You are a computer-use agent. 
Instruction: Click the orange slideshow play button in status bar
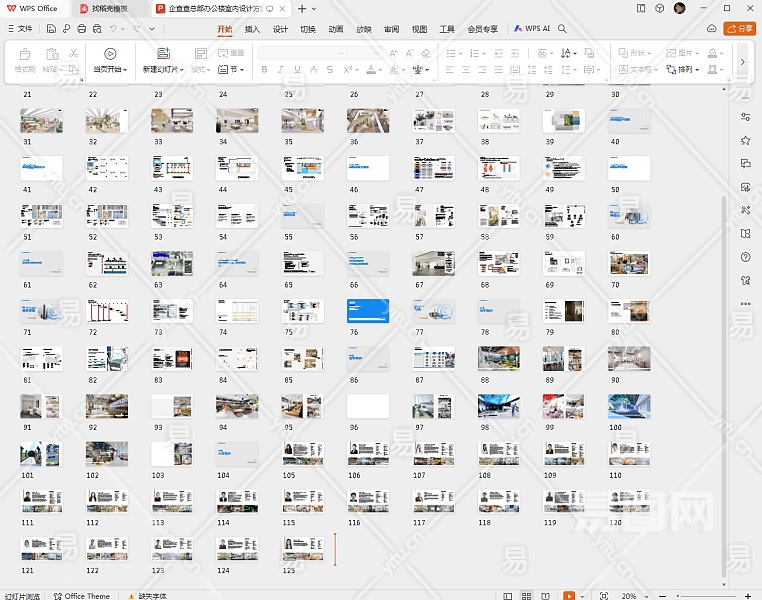click(x=569, y=596)
